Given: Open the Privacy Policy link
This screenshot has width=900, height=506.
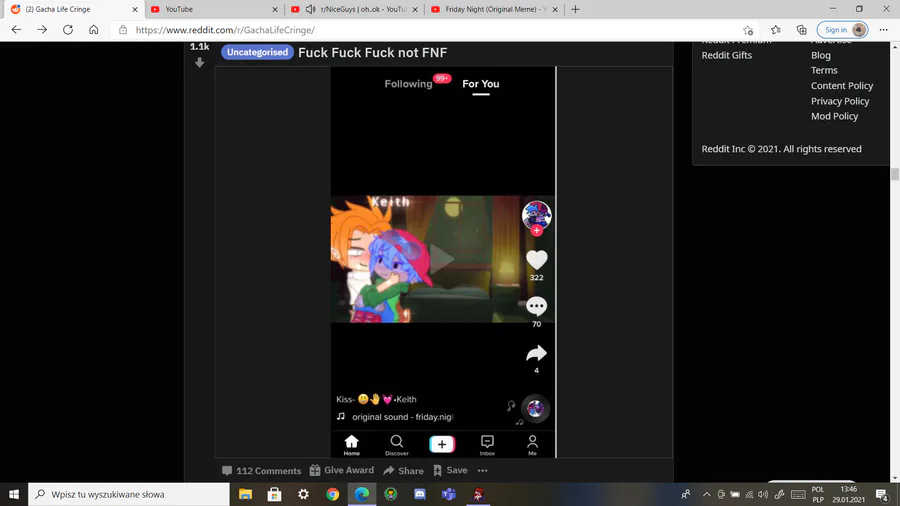Looking at the screenshot, I should pos(840,101).
